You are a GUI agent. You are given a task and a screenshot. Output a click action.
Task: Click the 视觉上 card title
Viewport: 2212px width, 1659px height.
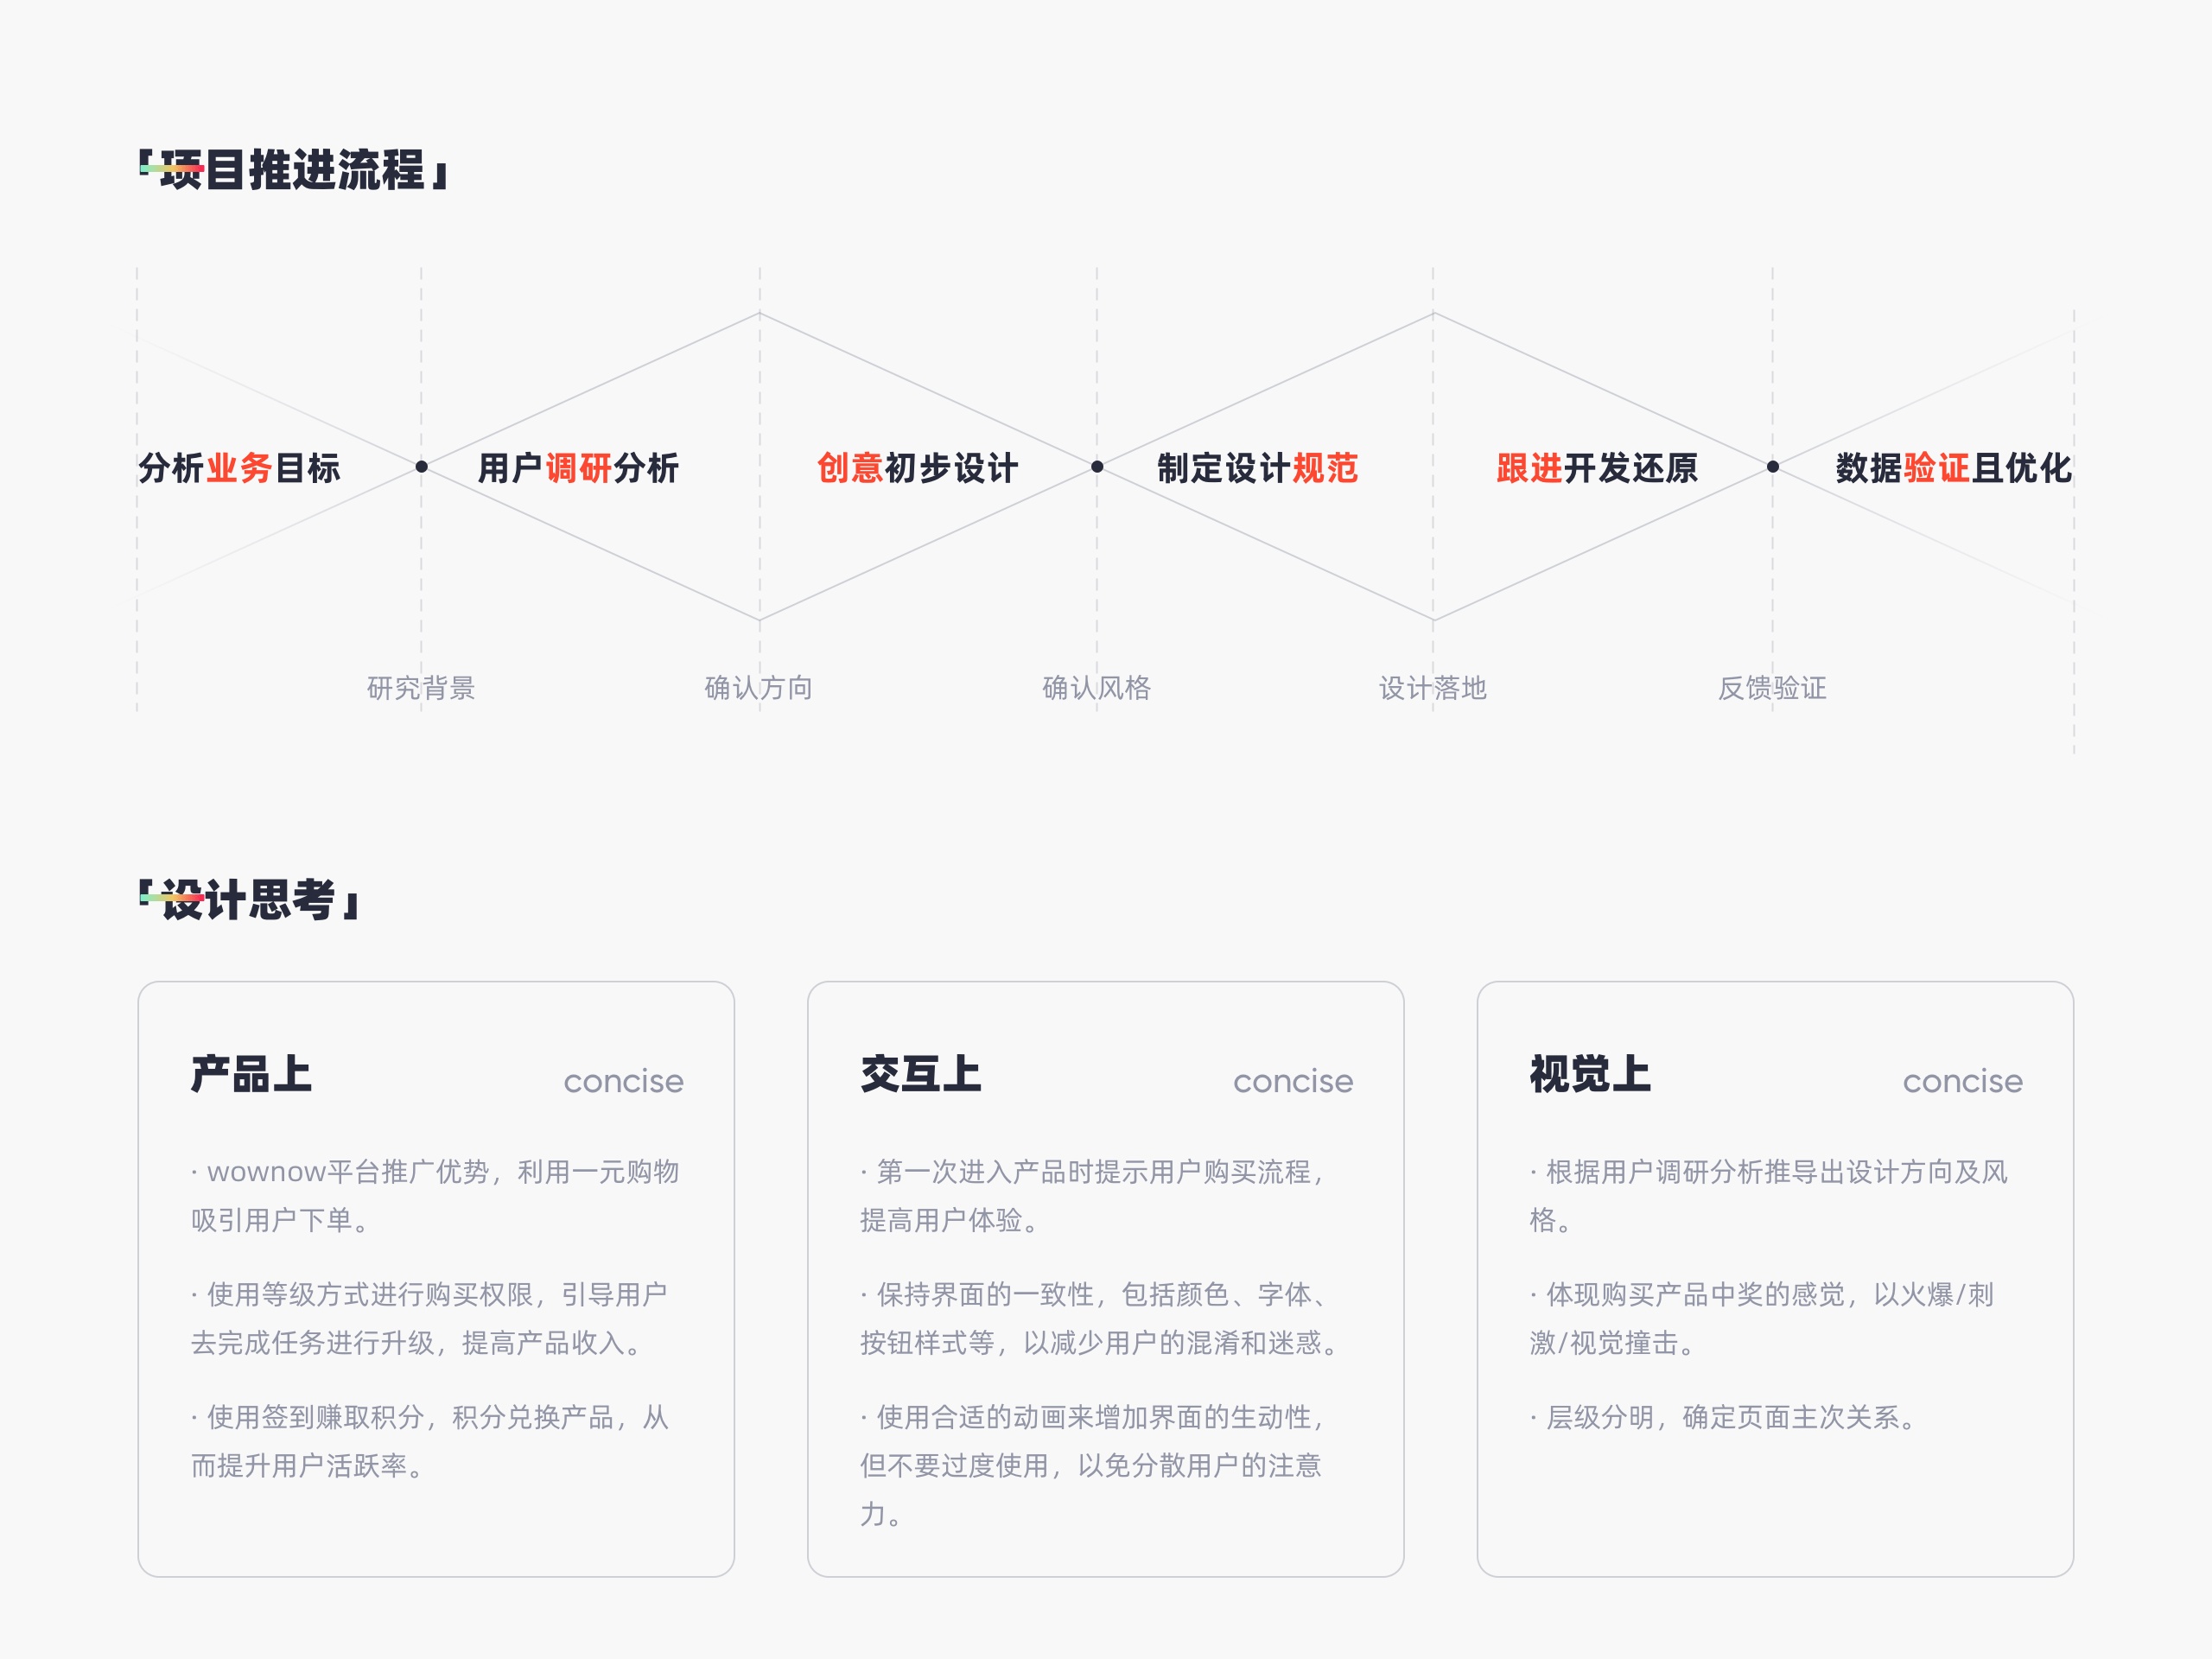tap(1589, 1075)
